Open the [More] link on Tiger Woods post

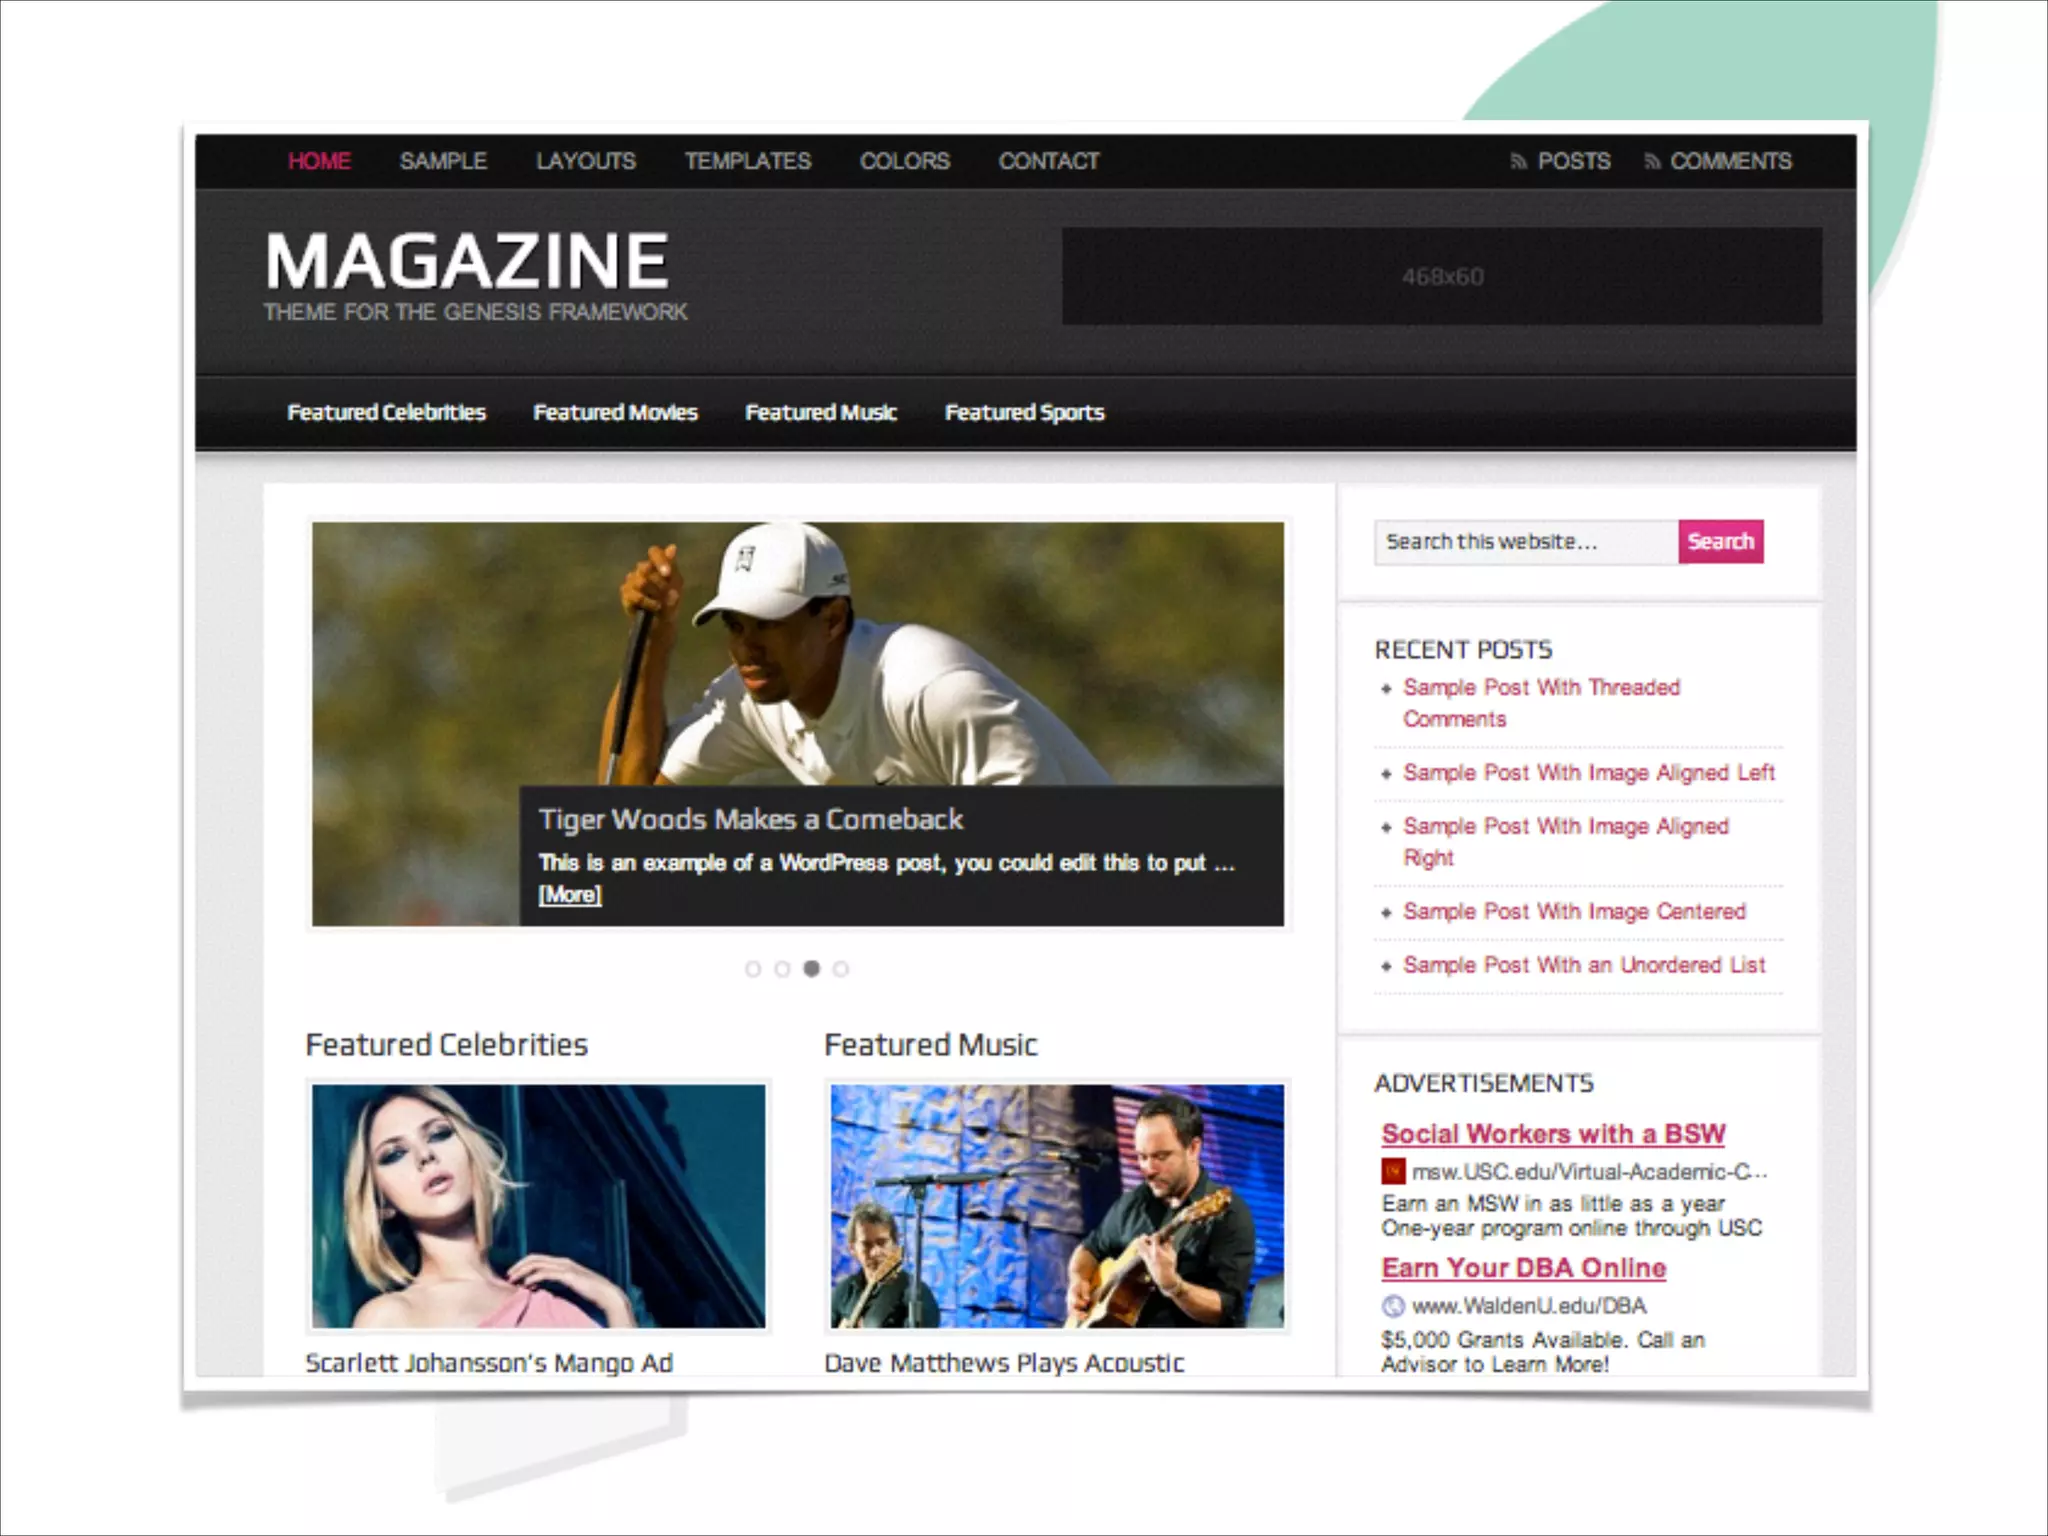coord(570,895)
